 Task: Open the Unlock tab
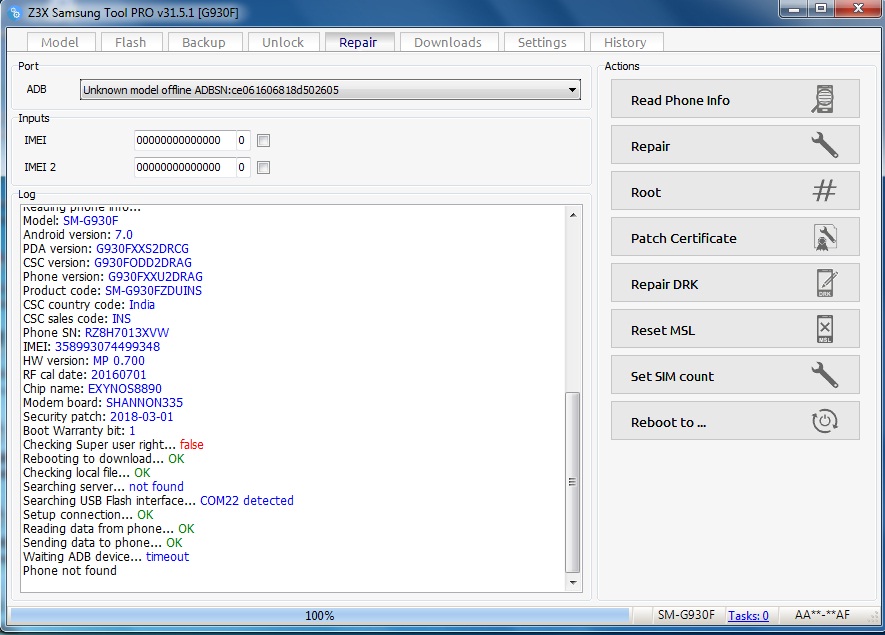click(283, 42)
